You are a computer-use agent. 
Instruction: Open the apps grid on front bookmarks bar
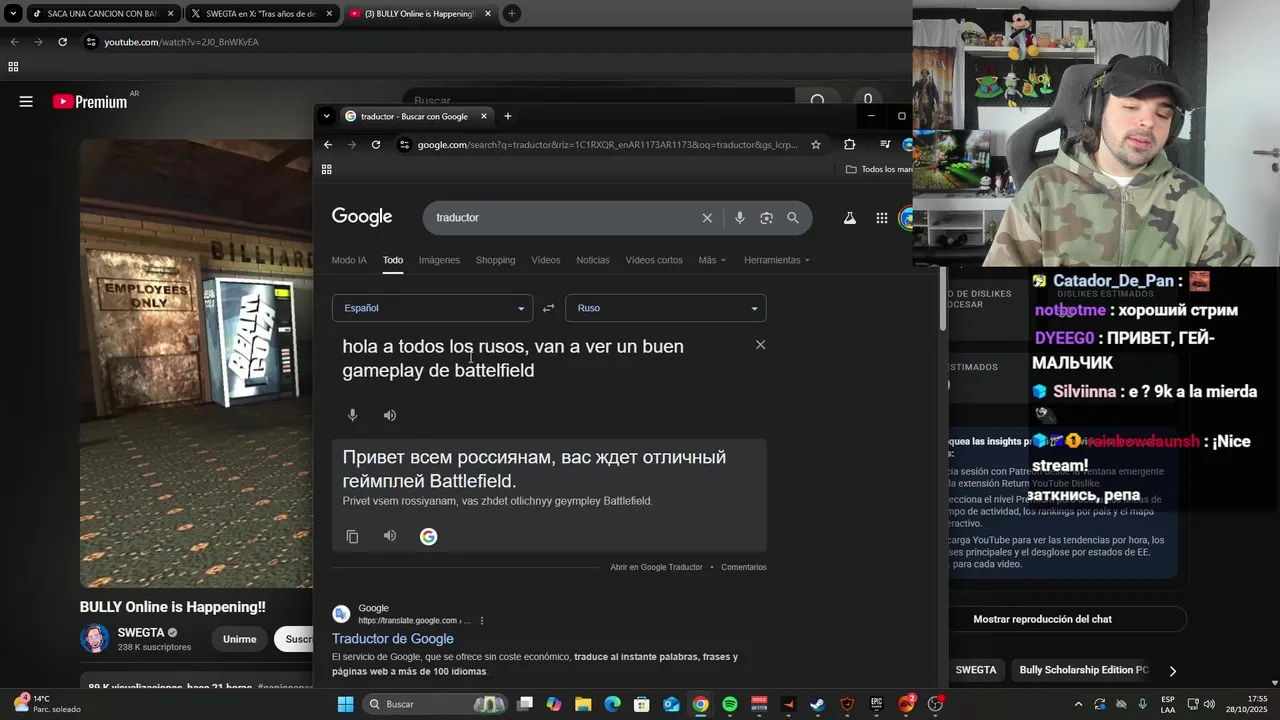326,170
